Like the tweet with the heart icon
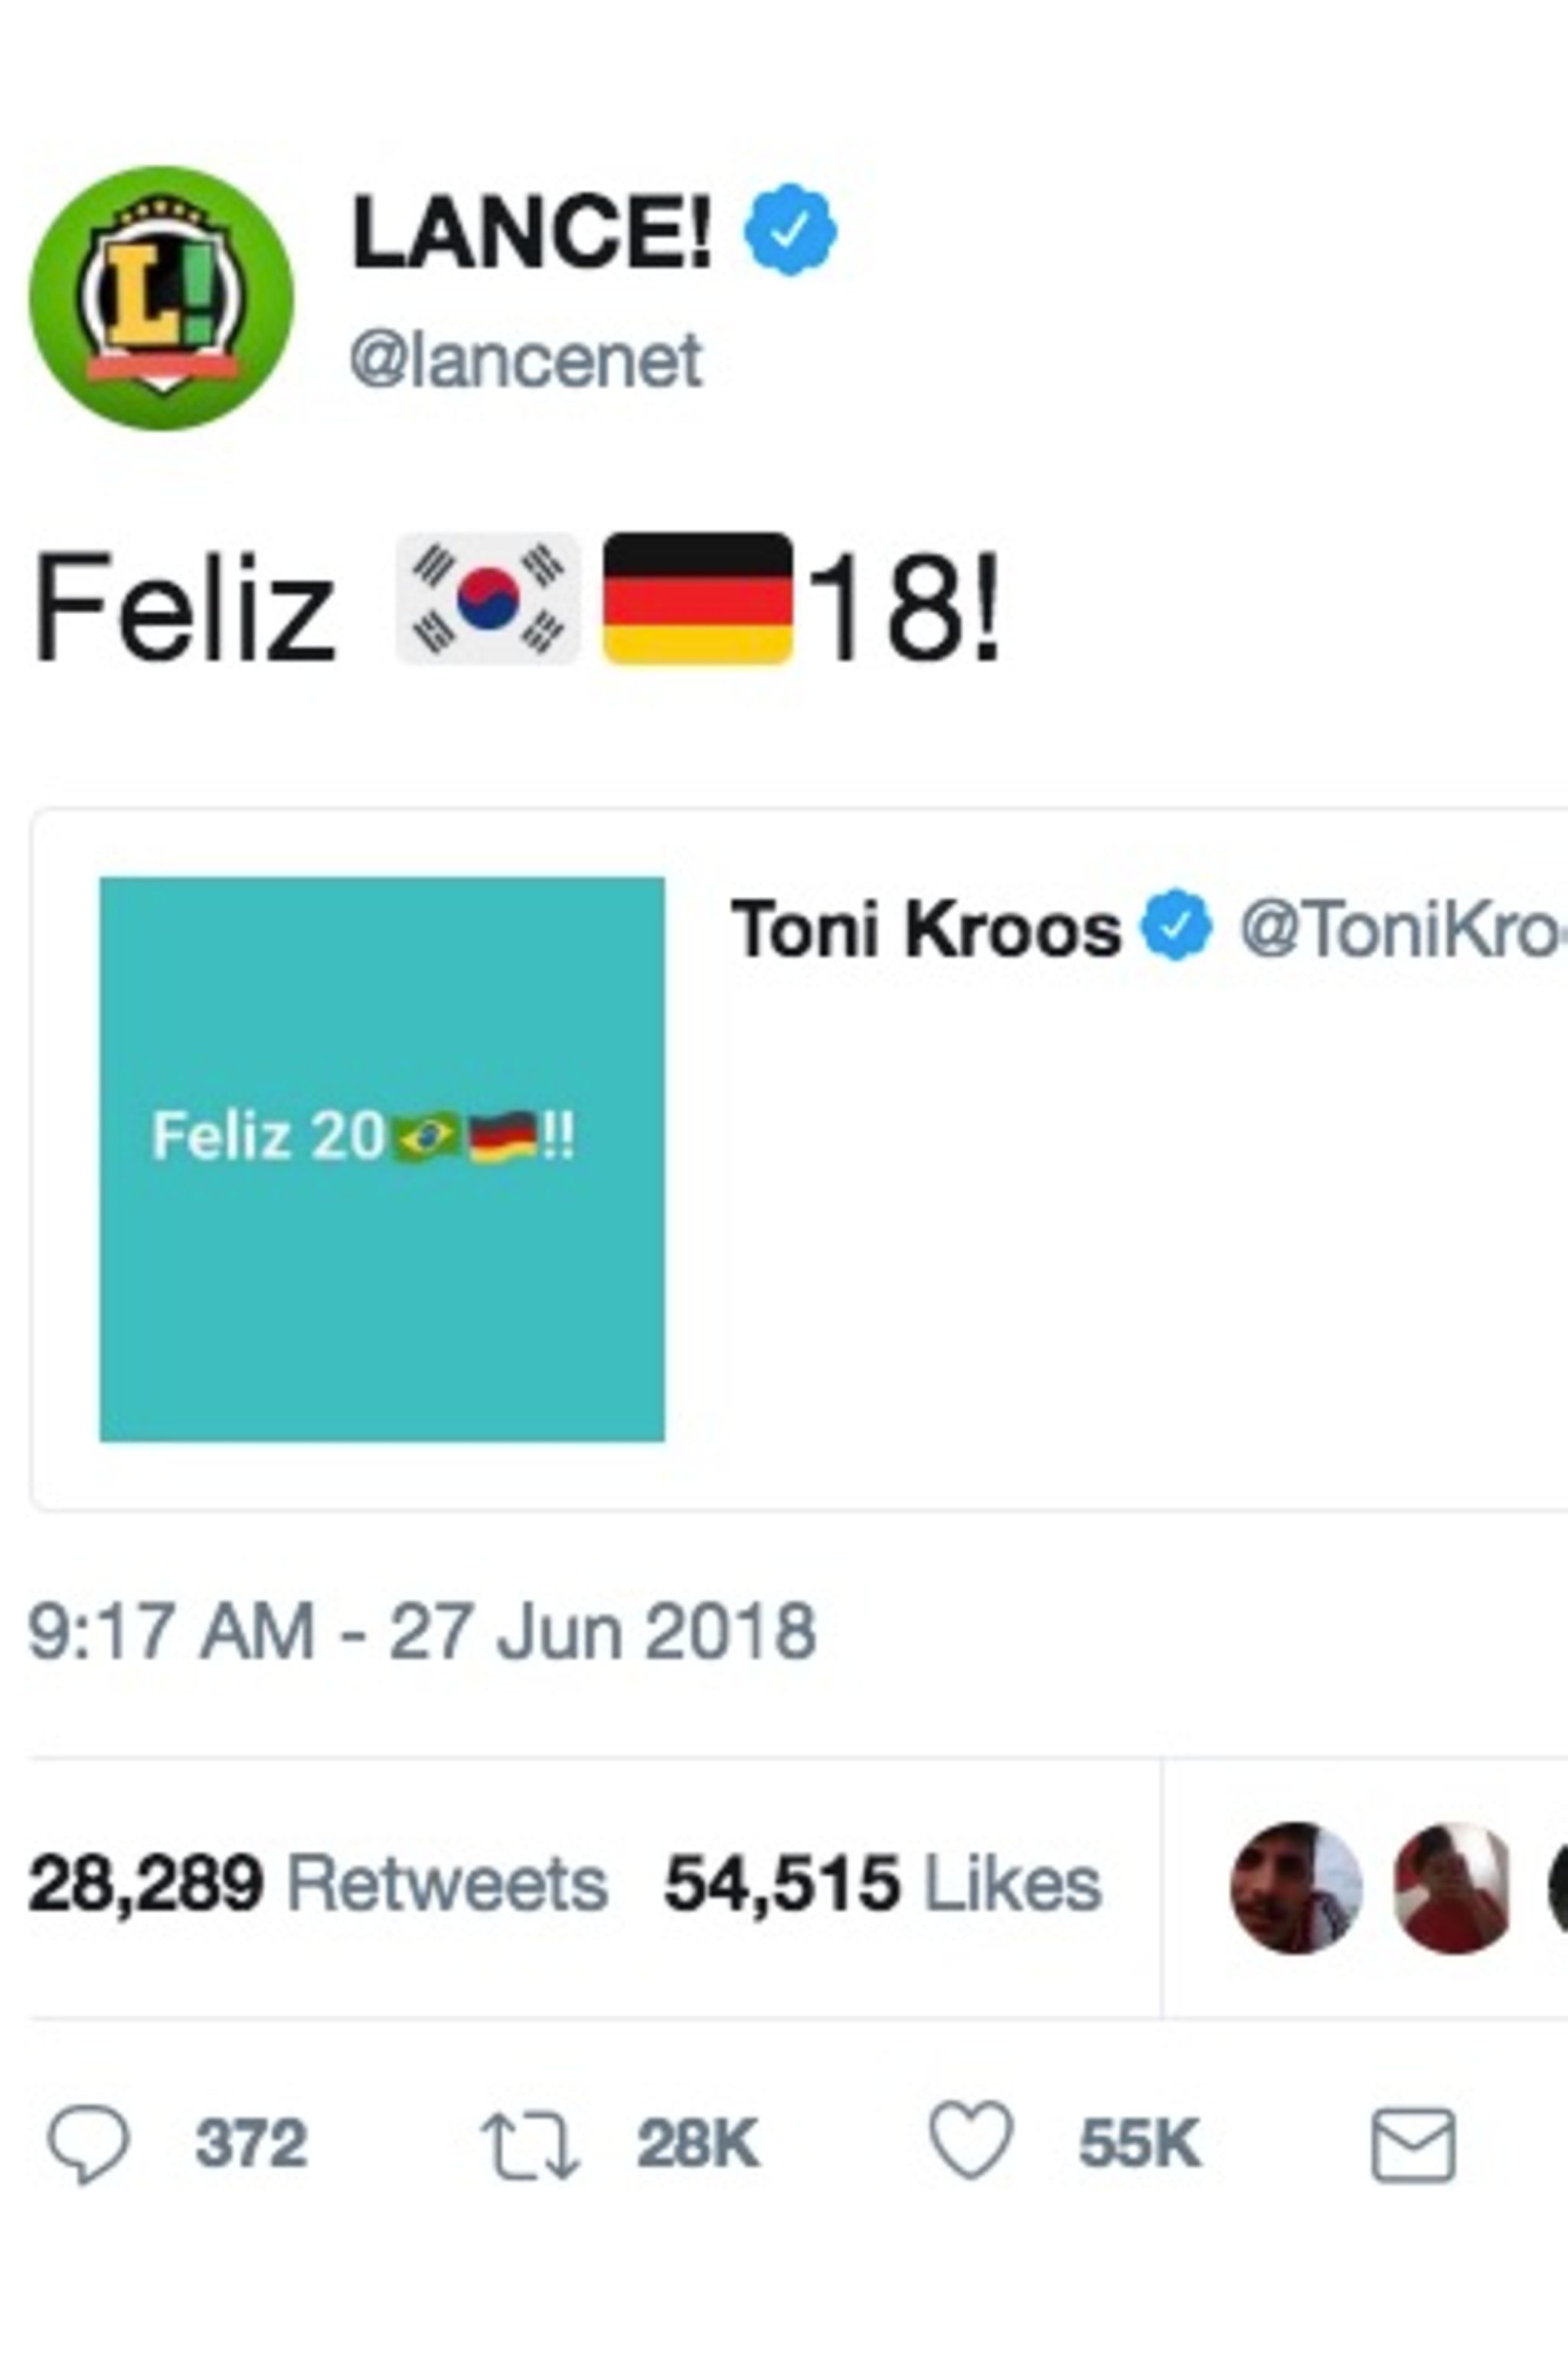The width and height of the screenshot is (1568, 2354). coord(971,2143)
